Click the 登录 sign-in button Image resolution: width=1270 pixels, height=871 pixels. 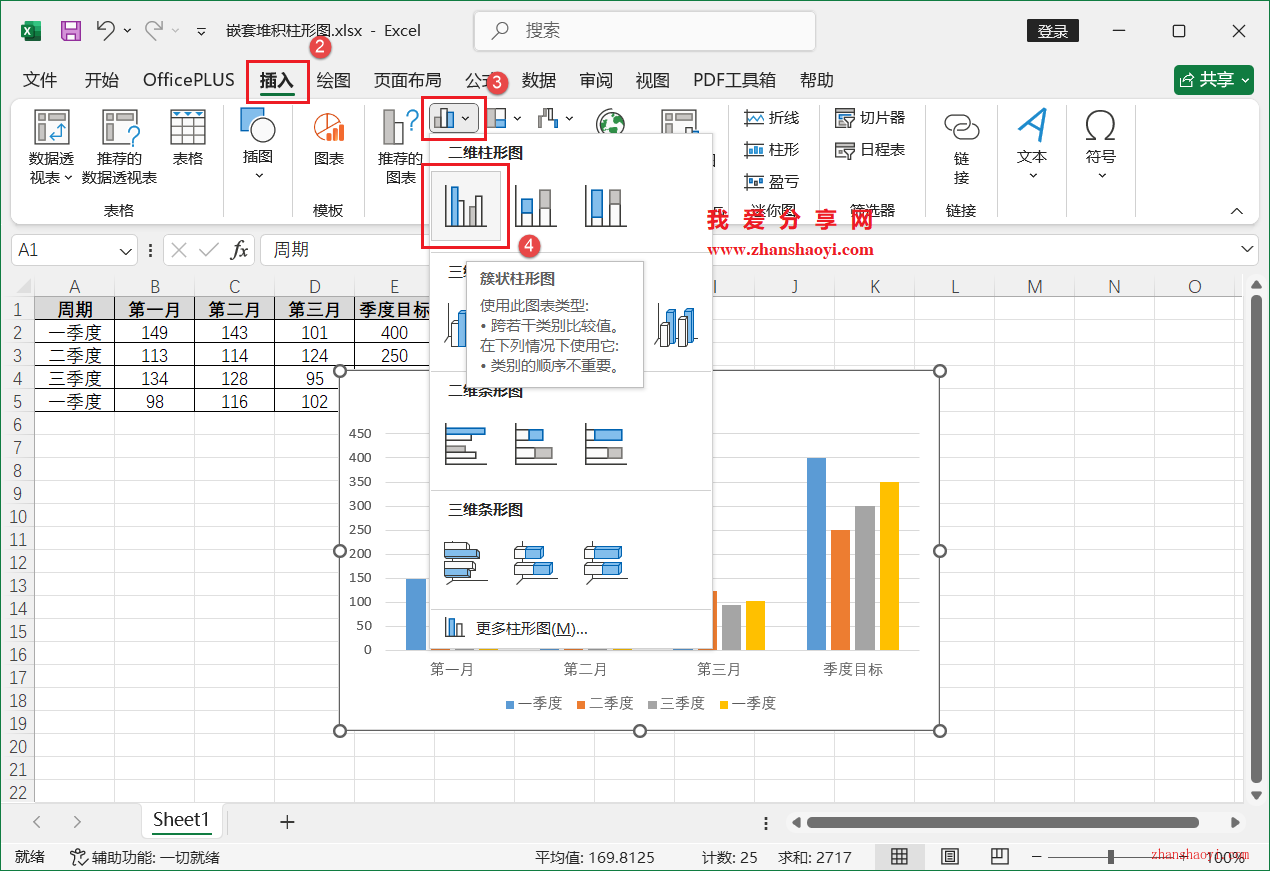1052,30
